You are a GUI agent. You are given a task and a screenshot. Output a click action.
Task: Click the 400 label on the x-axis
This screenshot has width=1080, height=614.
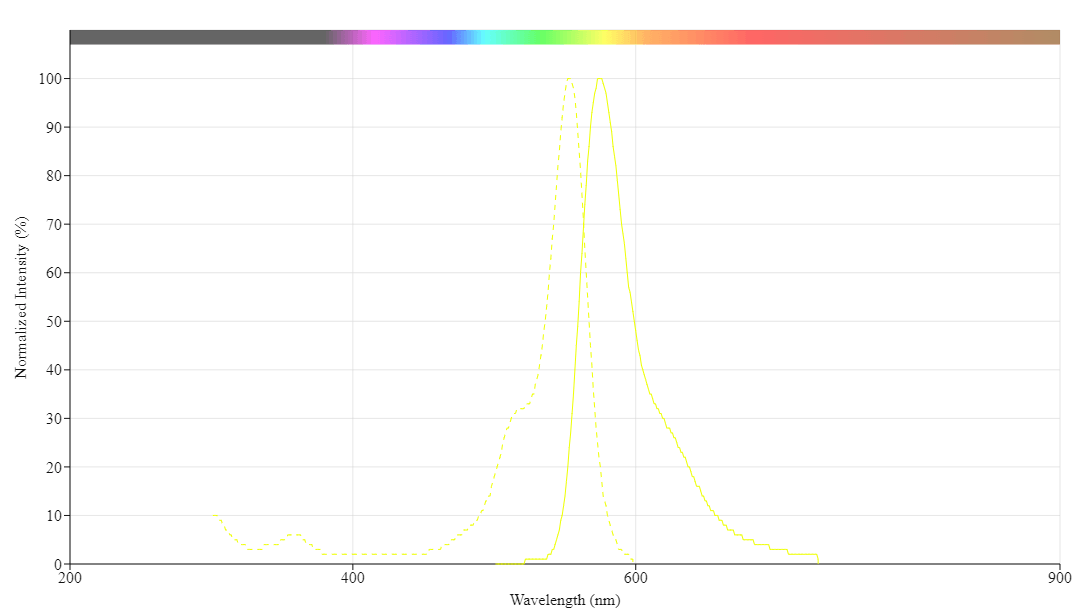click(353, 577)
